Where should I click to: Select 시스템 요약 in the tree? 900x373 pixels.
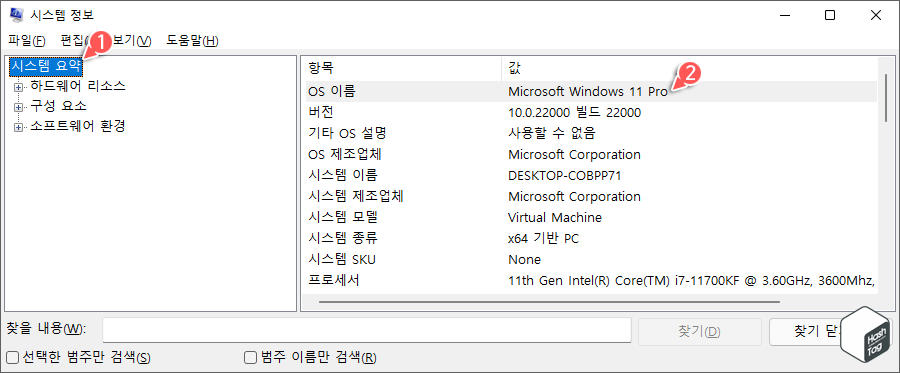click(46, 67)
